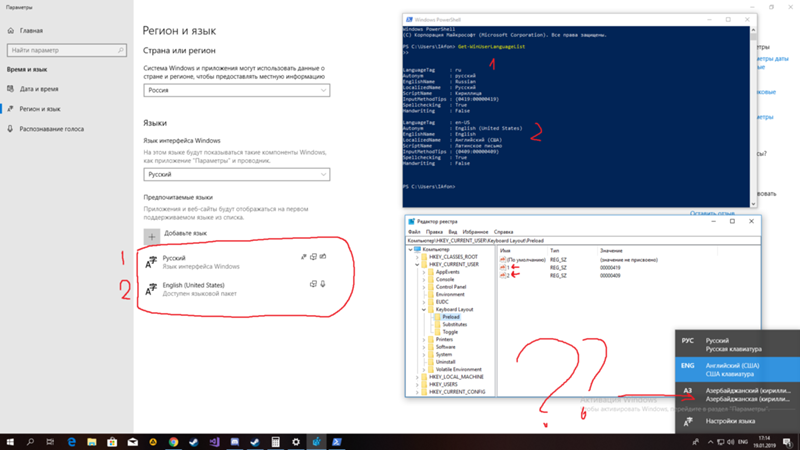Open Microsoft Store from the taskbar
The width and height of the screenshot is (800, 450).
(112, 442)
